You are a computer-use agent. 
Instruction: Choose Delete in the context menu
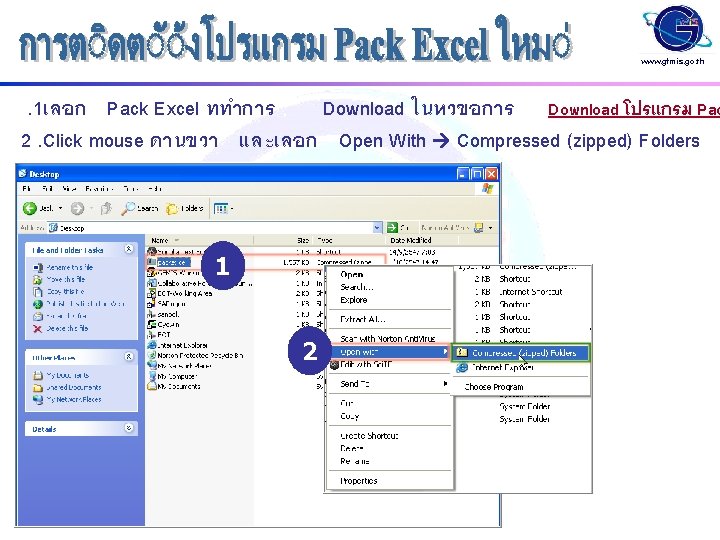(x=390, y=448)
